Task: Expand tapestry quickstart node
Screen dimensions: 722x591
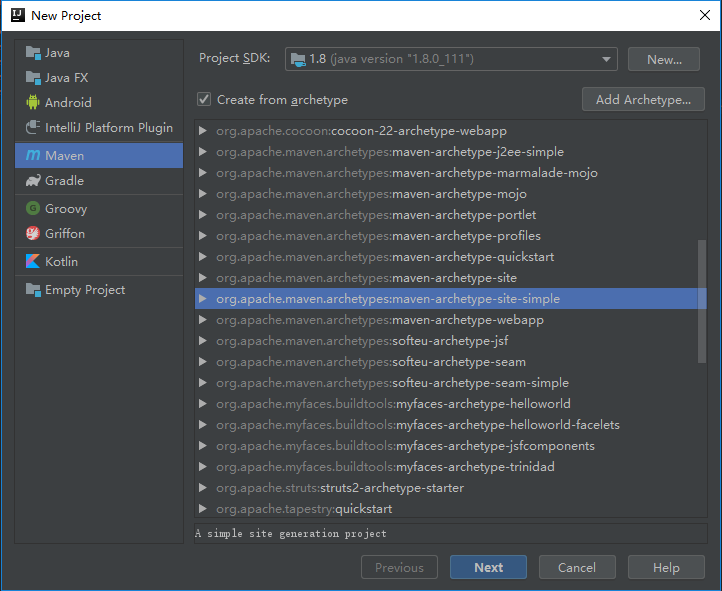Action: (202, 509)
